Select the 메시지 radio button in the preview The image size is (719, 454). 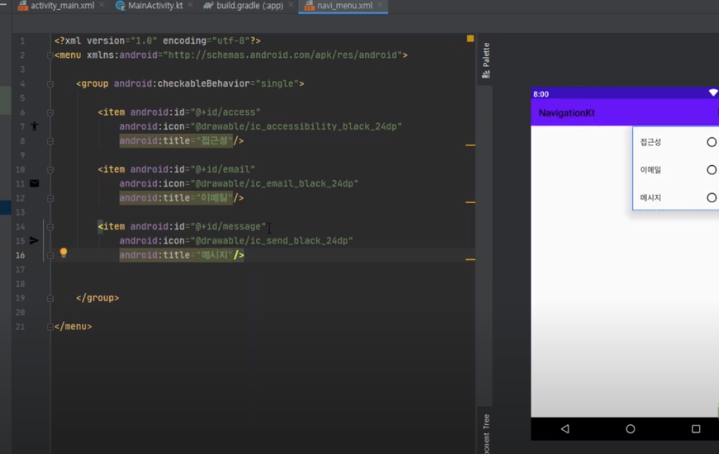coord(711,198)
